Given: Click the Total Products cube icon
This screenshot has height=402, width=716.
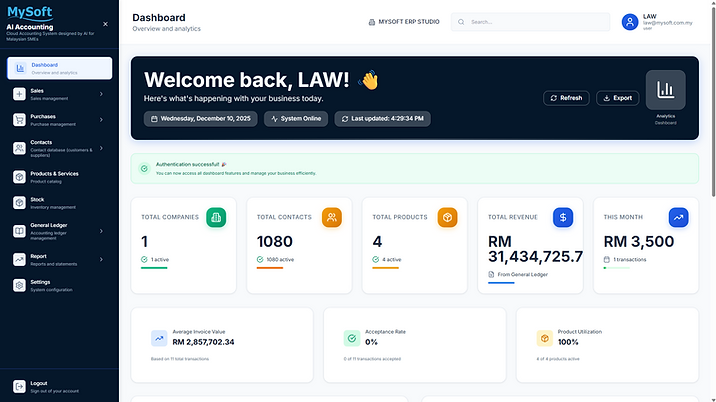Looking at the screenshot, I should (x=447, y=217).
